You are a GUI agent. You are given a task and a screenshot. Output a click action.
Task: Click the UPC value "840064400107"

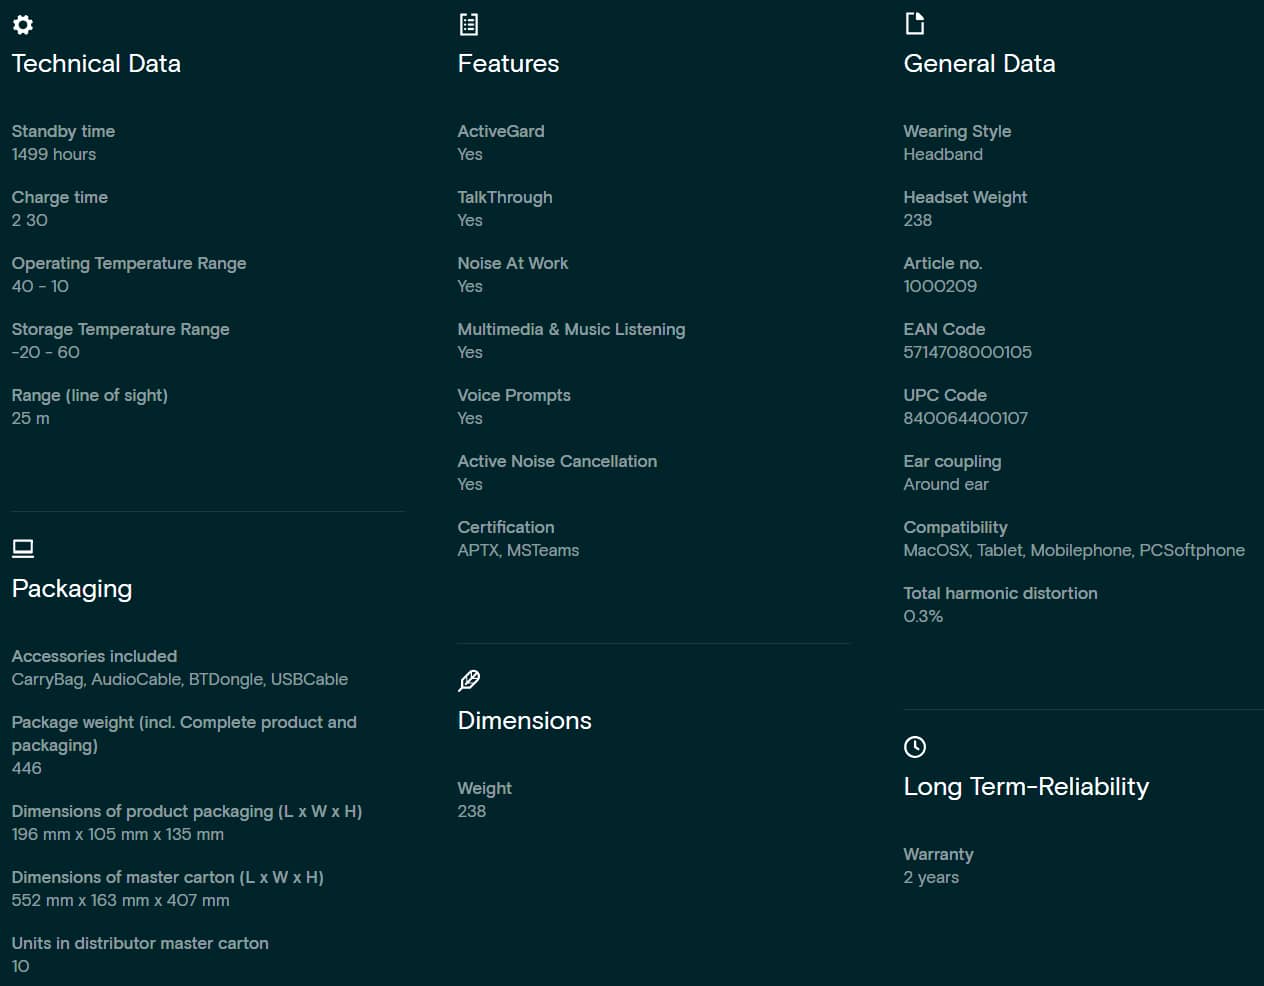pyautogui.click(x=966, y=418)
